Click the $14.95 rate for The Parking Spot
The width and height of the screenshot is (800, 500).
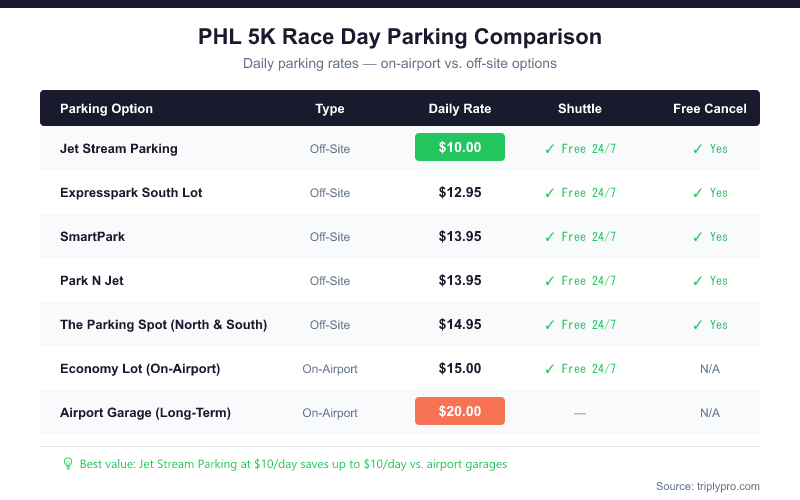(x=460, y=324)
